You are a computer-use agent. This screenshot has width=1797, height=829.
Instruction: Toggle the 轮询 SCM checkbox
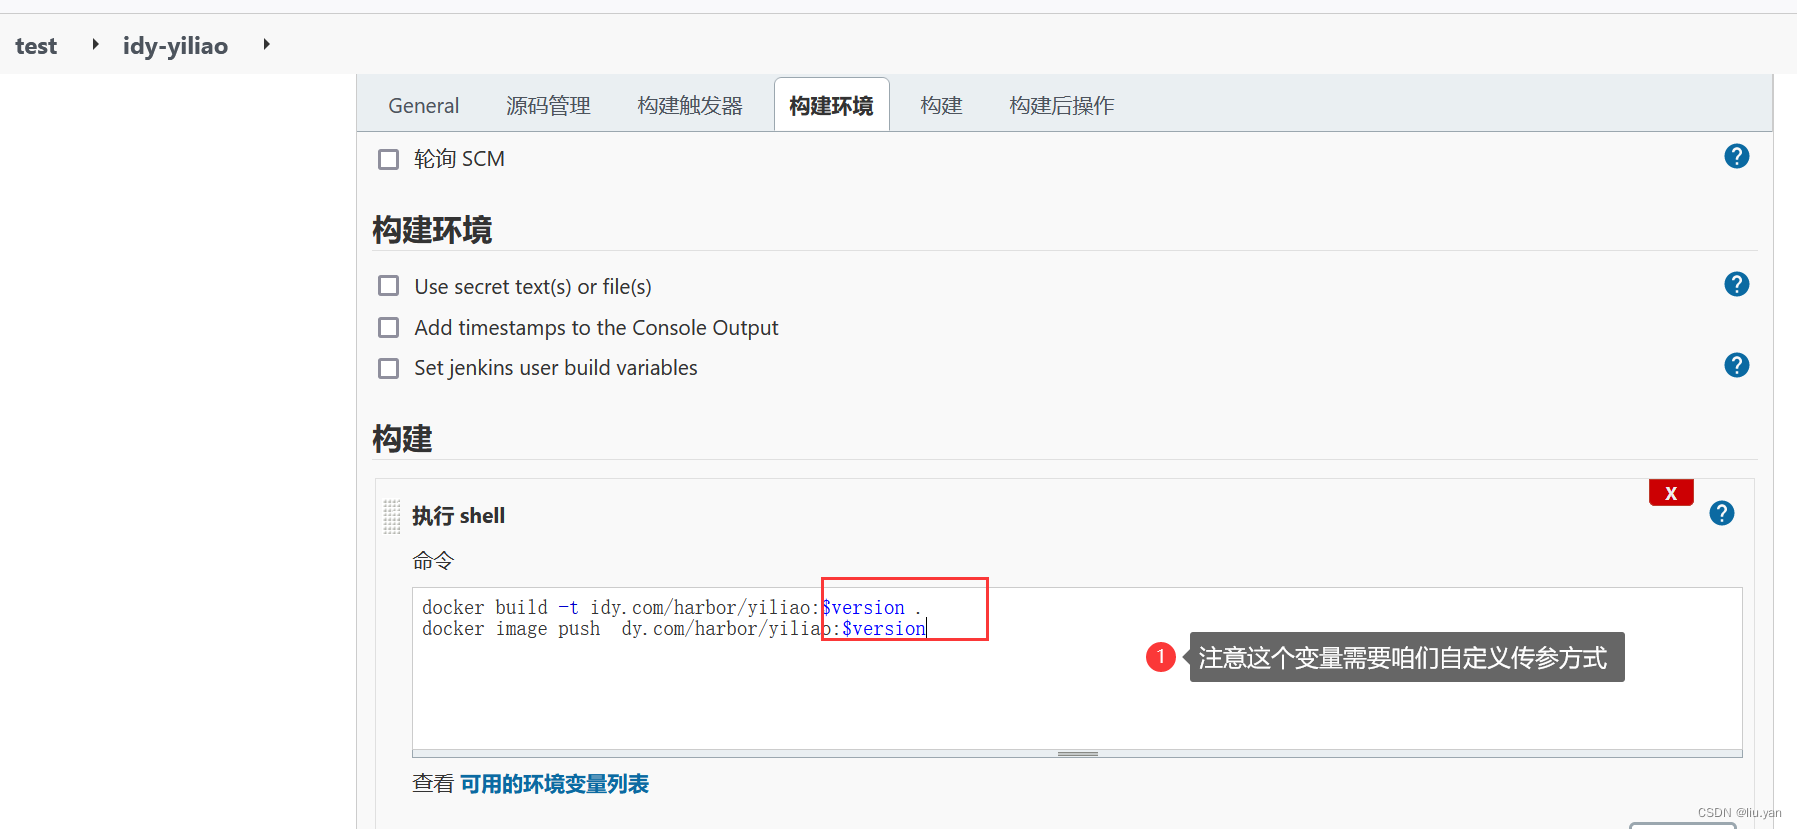tap(388, 159)
